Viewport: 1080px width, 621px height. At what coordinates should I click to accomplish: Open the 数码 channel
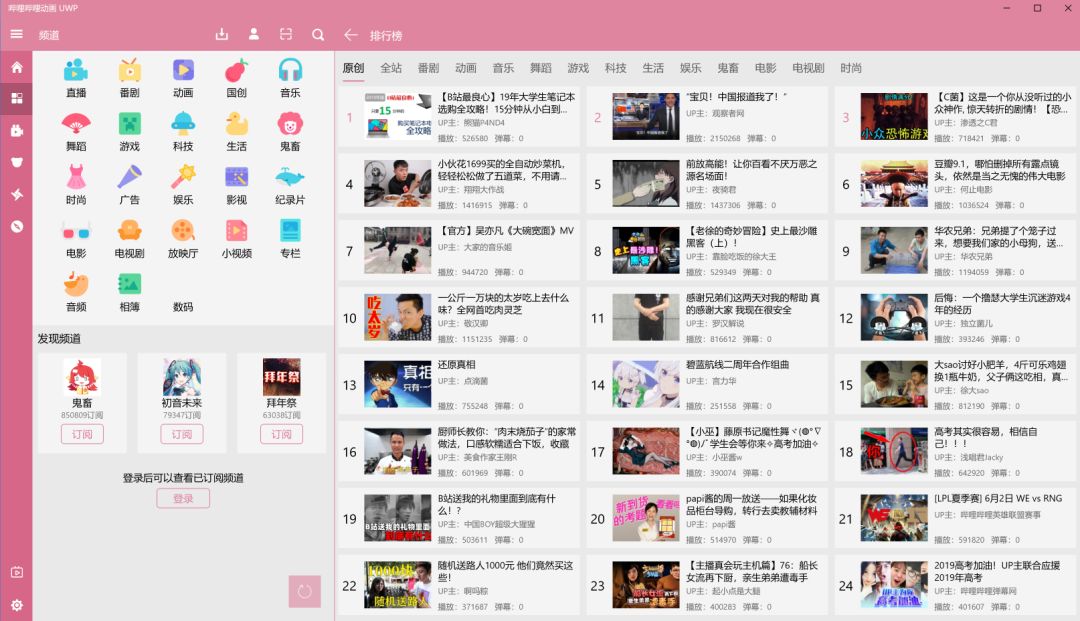183,306
